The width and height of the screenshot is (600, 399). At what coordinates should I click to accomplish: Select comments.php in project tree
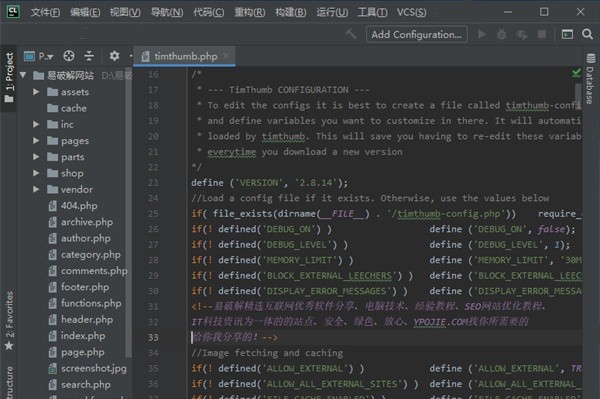(x=94, y=271)
